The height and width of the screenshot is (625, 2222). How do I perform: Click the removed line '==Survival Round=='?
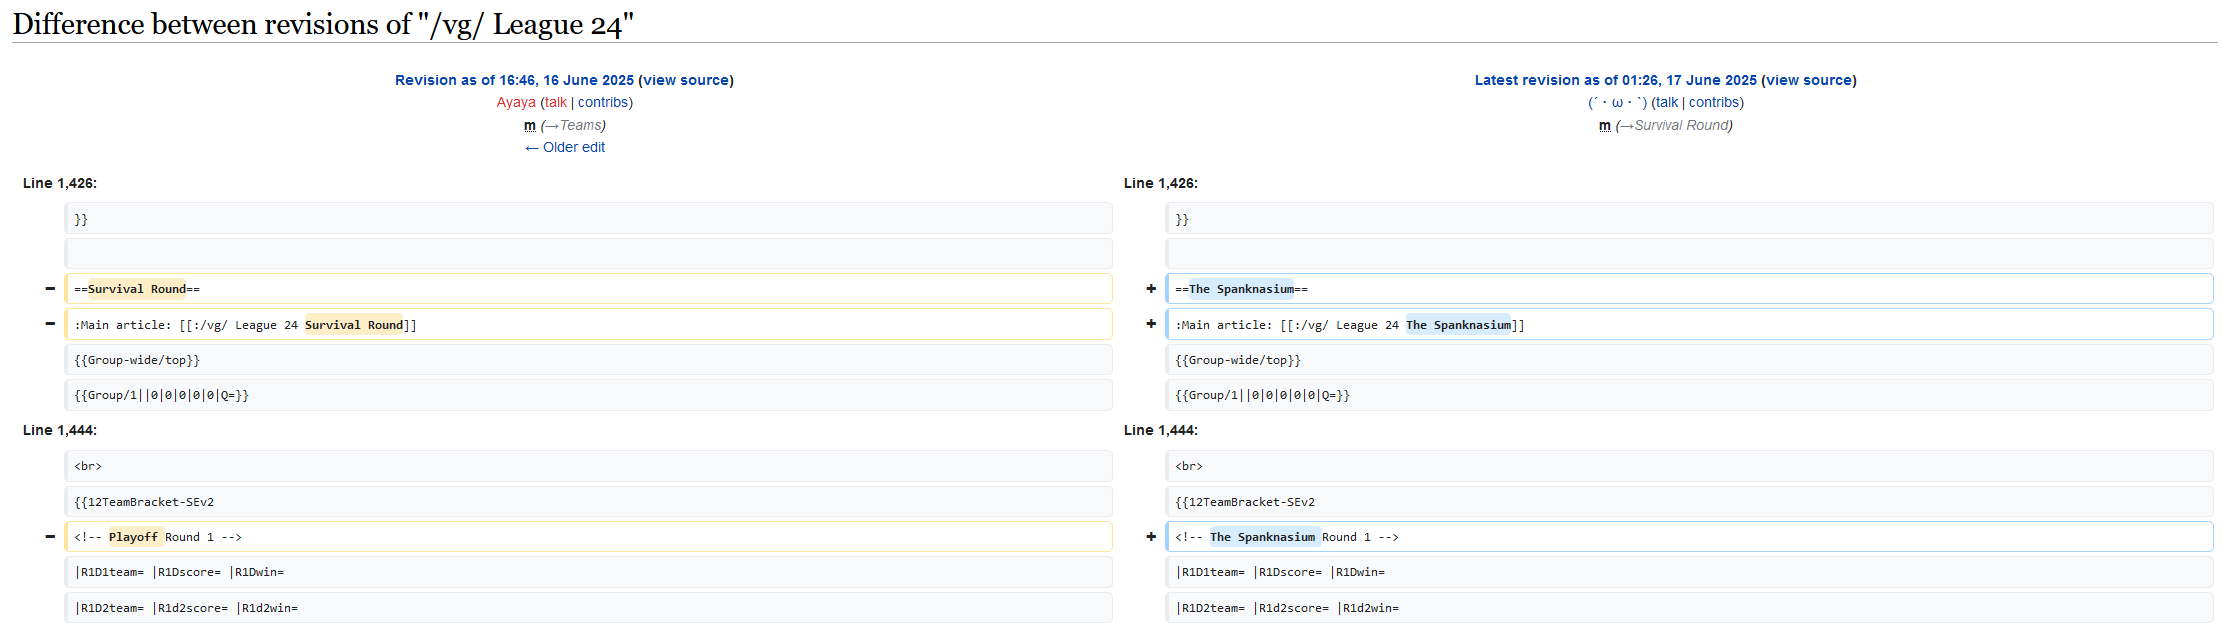(588, 289)
